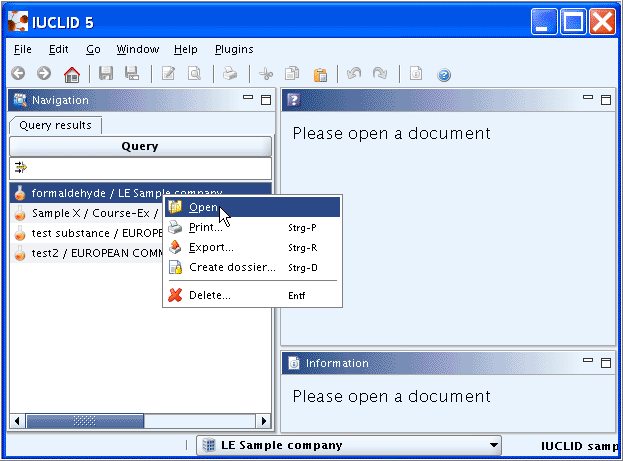This screenshot has height=461, width=623.
Task: Choose Export... from the context menu
Action: pyautogui.click(x=252, y=247)
